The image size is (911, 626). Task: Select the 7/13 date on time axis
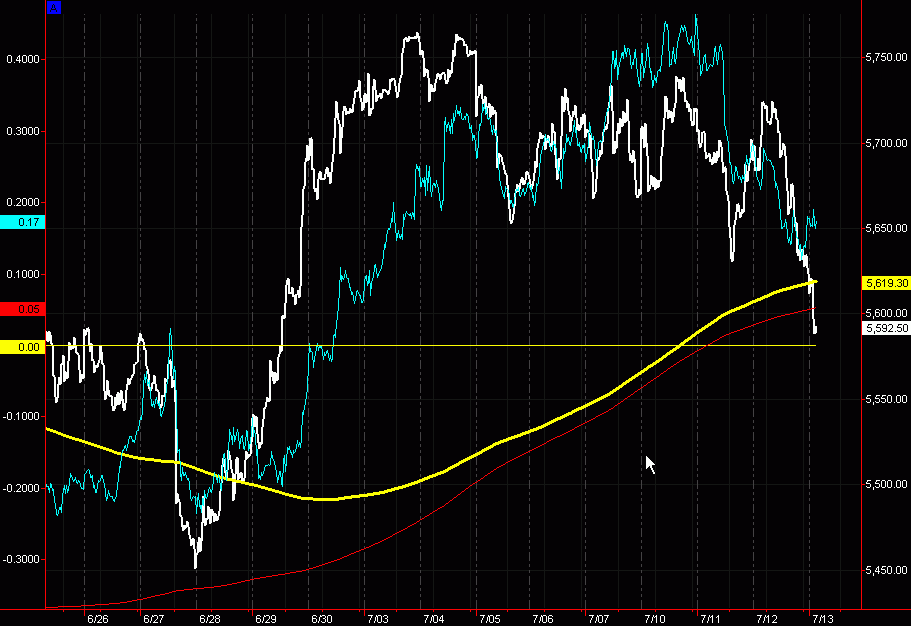coord(822,619)
